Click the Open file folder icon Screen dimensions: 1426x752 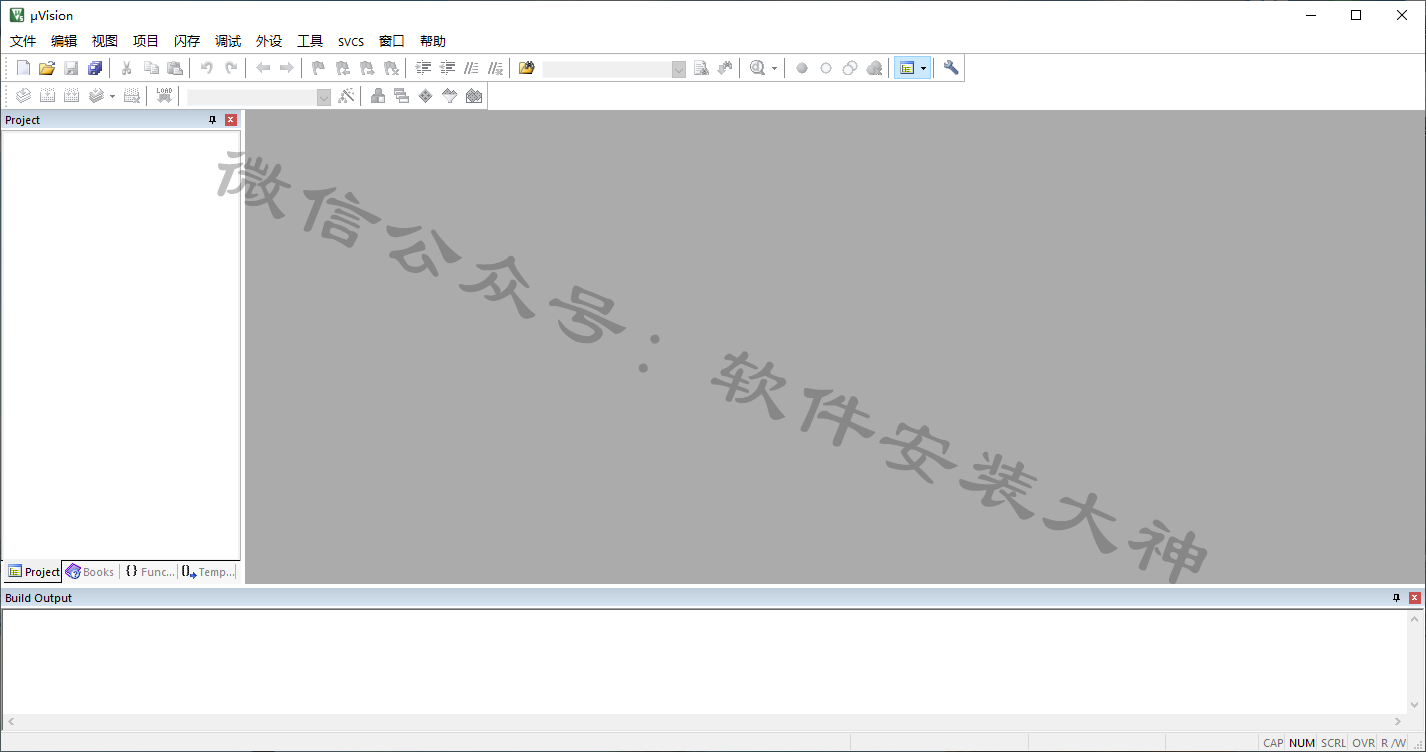[x=47, y=68]
